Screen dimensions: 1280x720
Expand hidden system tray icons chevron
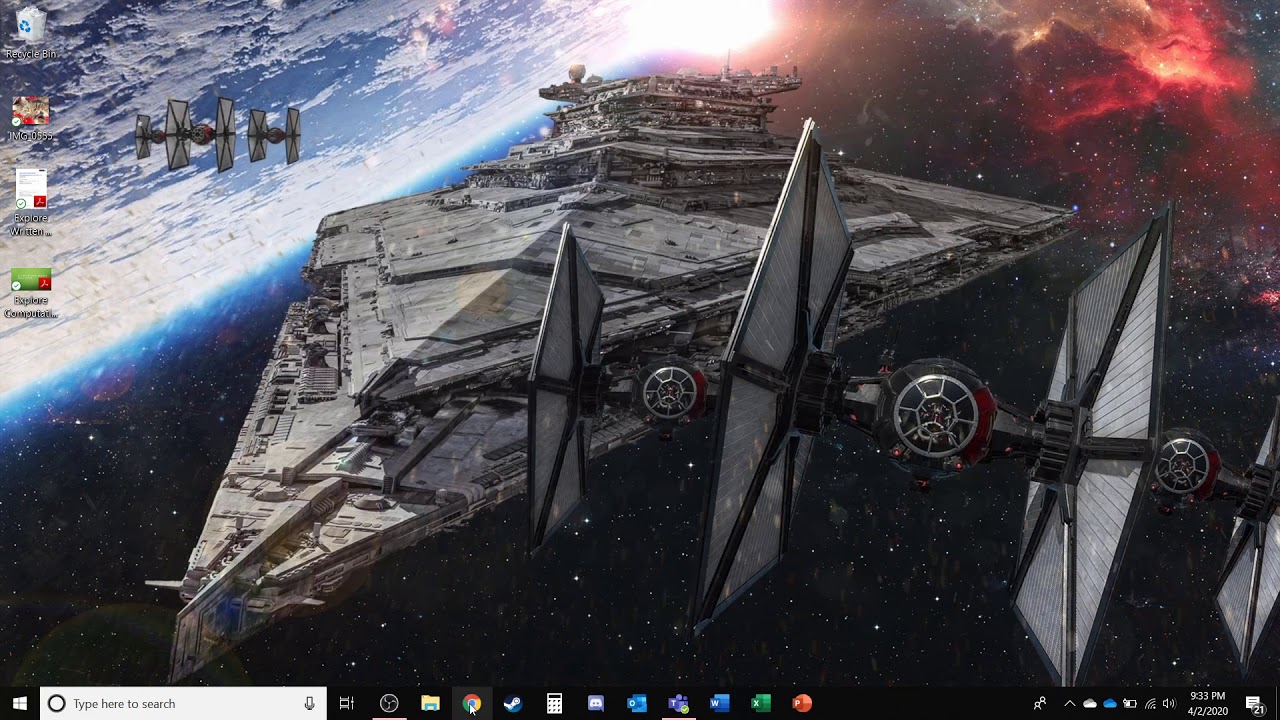1069,704
